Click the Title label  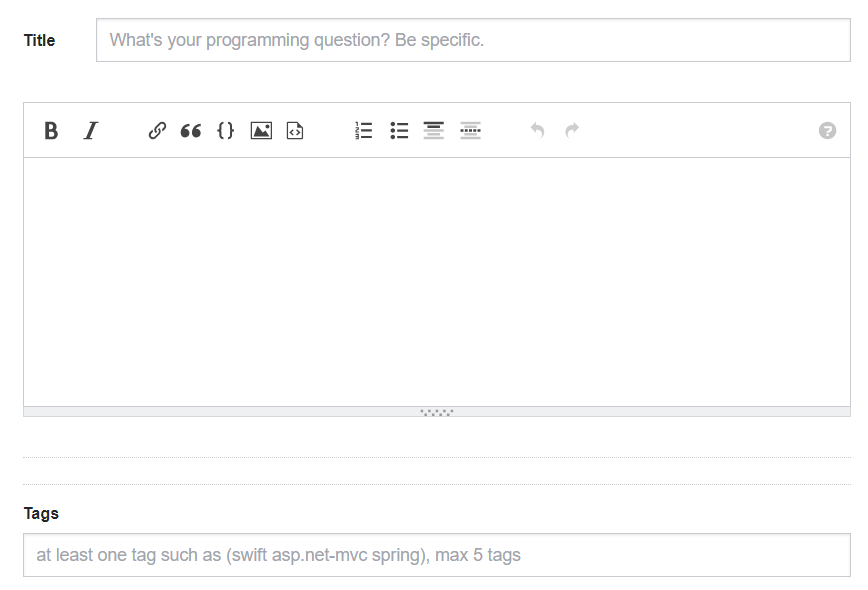[40, 41]
